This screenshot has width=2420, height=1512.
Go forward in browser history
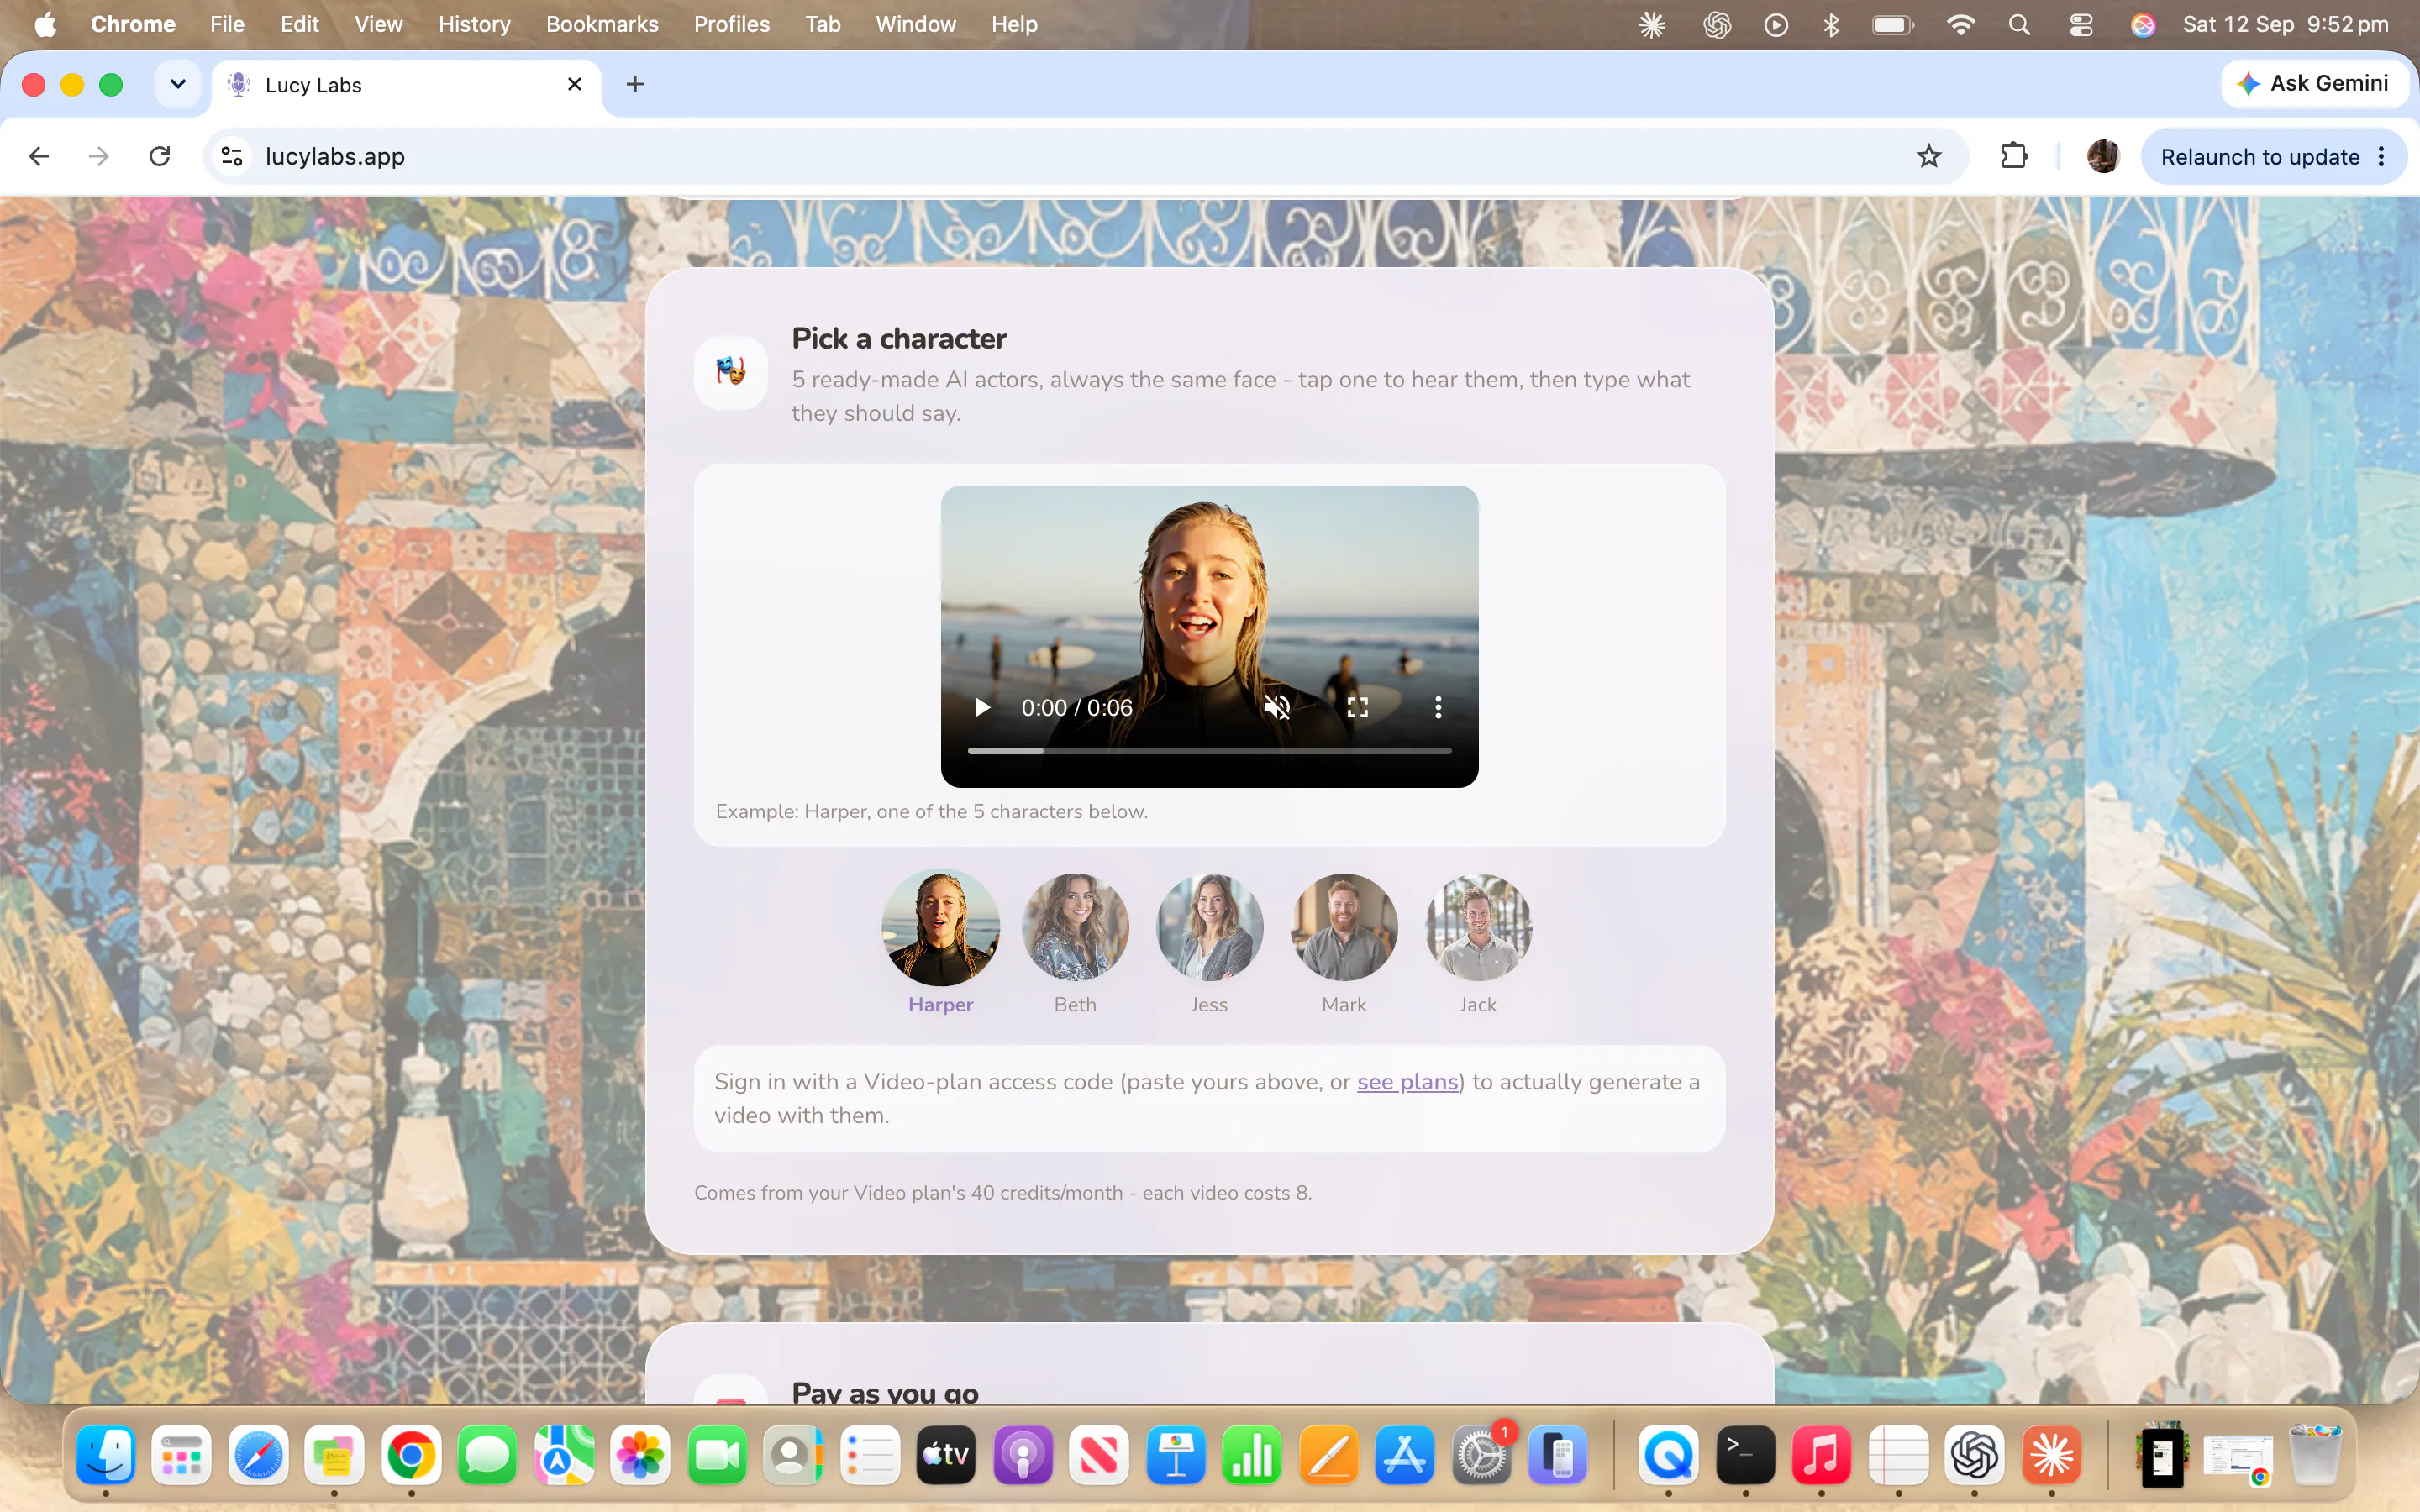pyautogui.click(x=98, y=156)
